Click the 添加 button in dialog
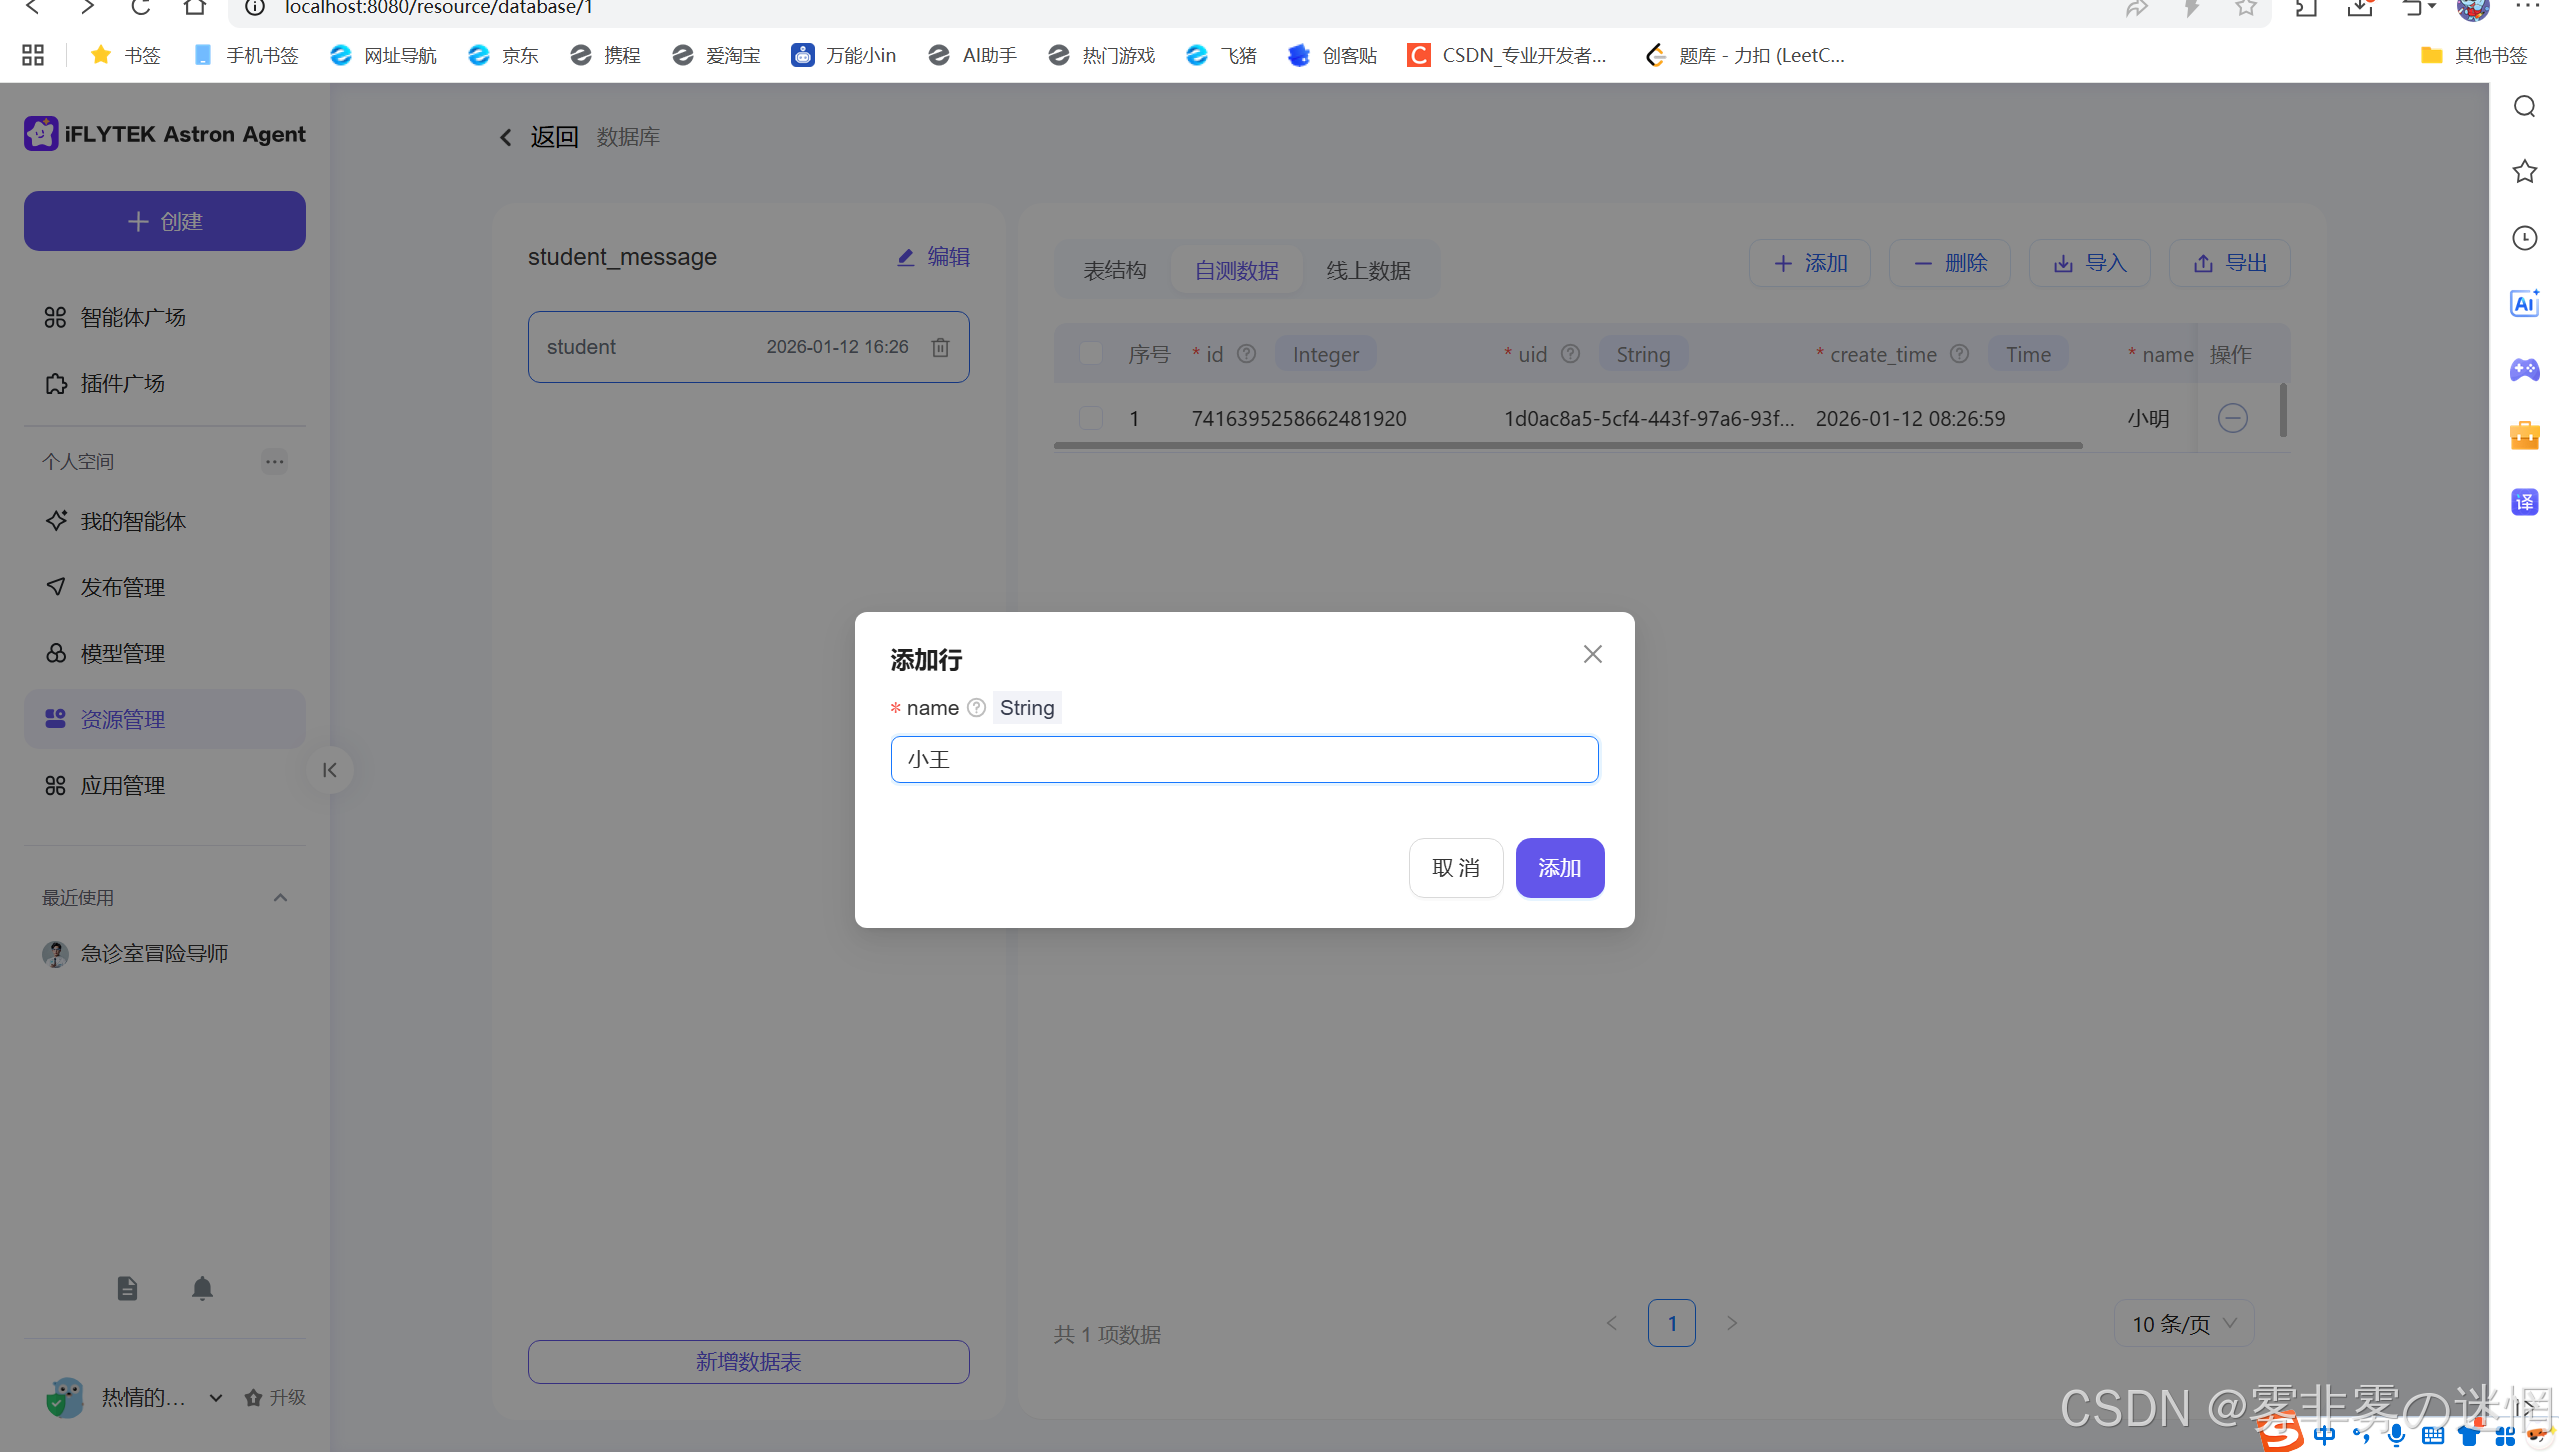Image resolution: width=2559 pixels, height=1452 pixels. [x=1559, y=868]
